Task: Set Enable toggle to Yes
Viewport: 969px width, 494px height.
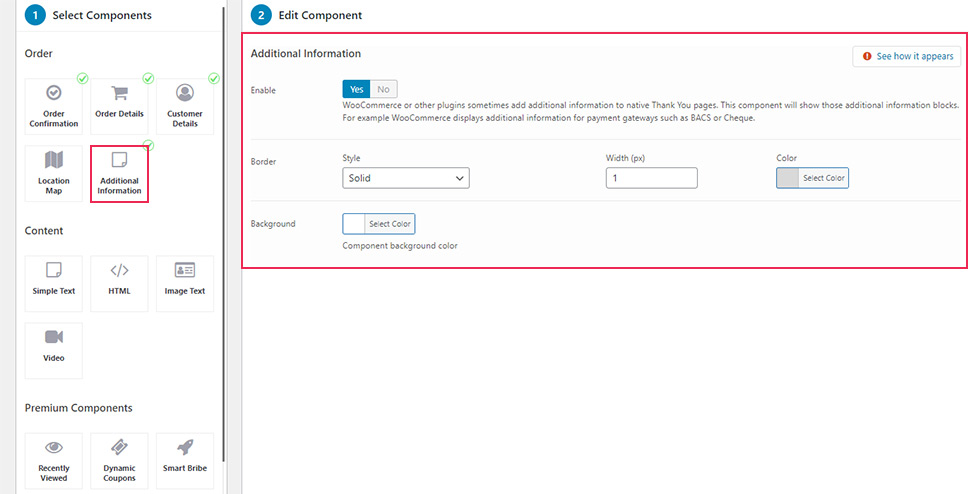Action: 357,89
